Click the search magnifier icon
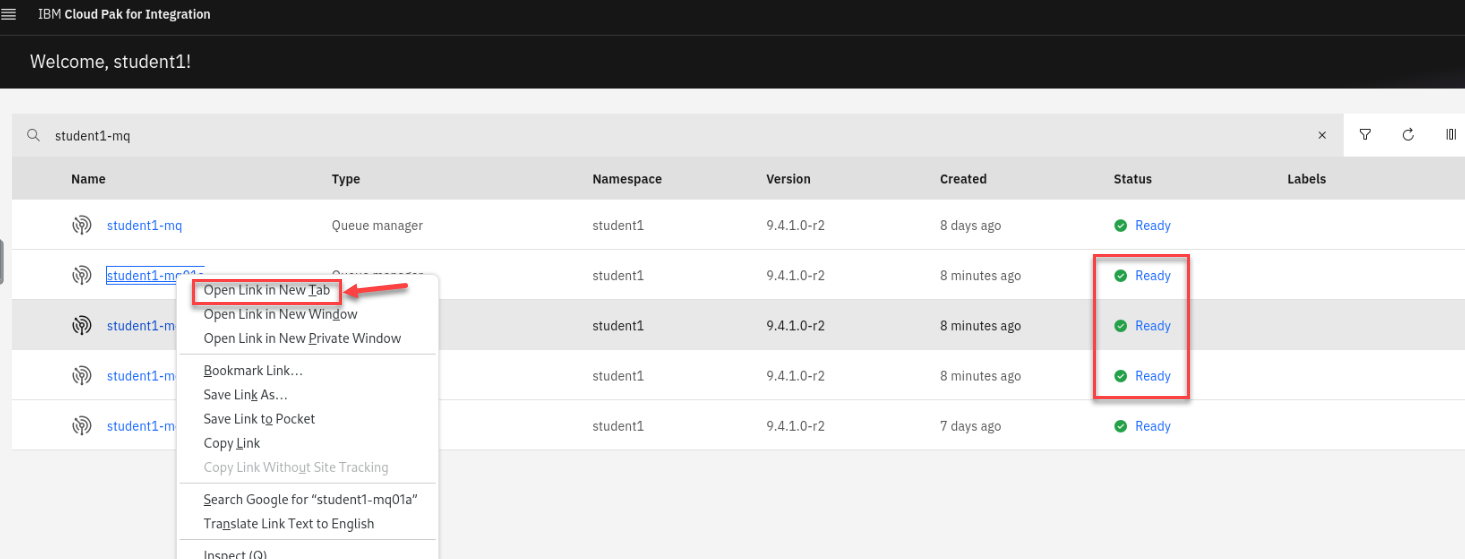The image size is (1465, 559). point(33,135)
